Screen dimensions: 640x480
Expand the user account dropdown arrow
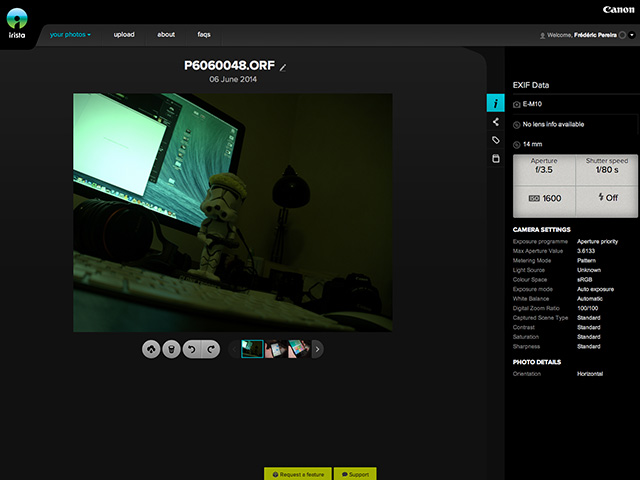[632, 35]
